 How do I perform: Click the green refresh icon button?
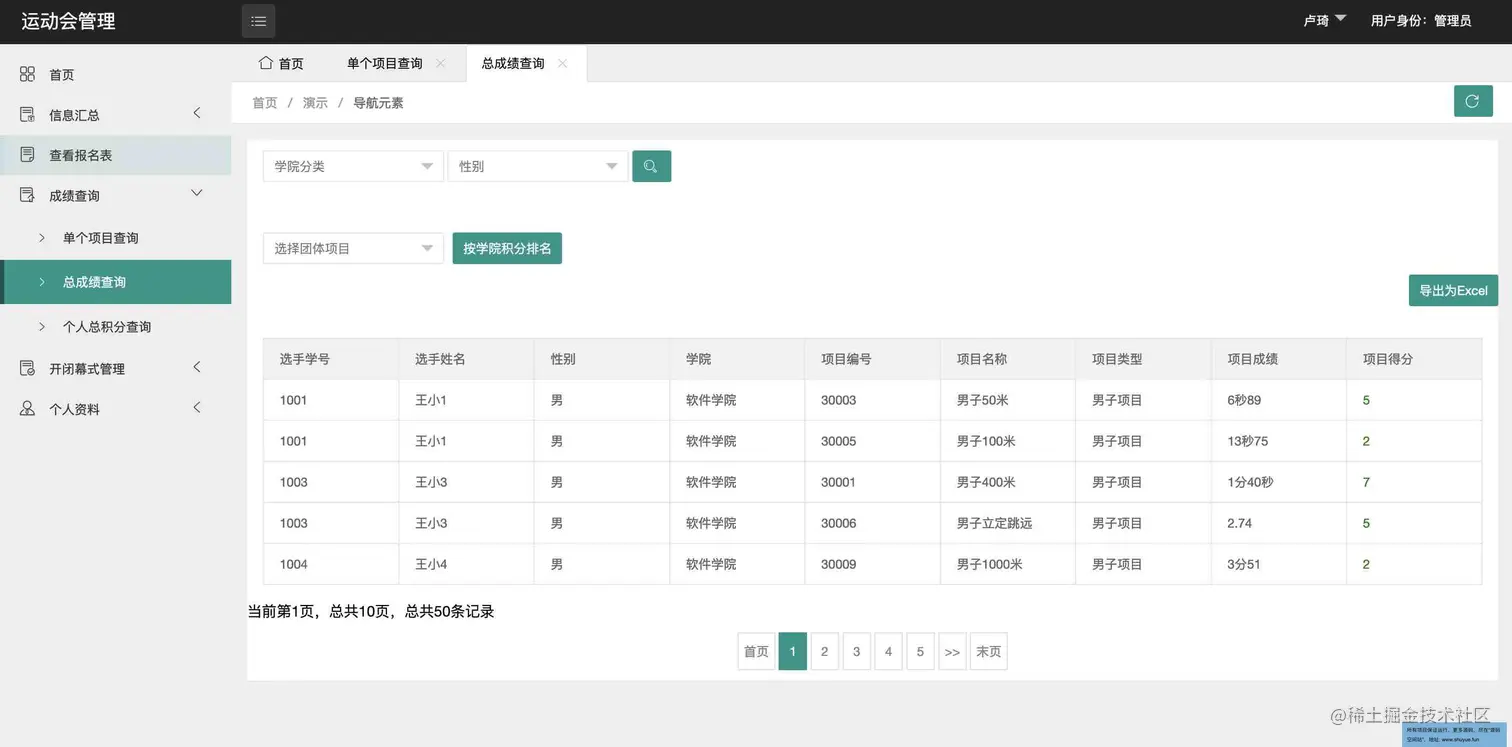pos(1472,101)
